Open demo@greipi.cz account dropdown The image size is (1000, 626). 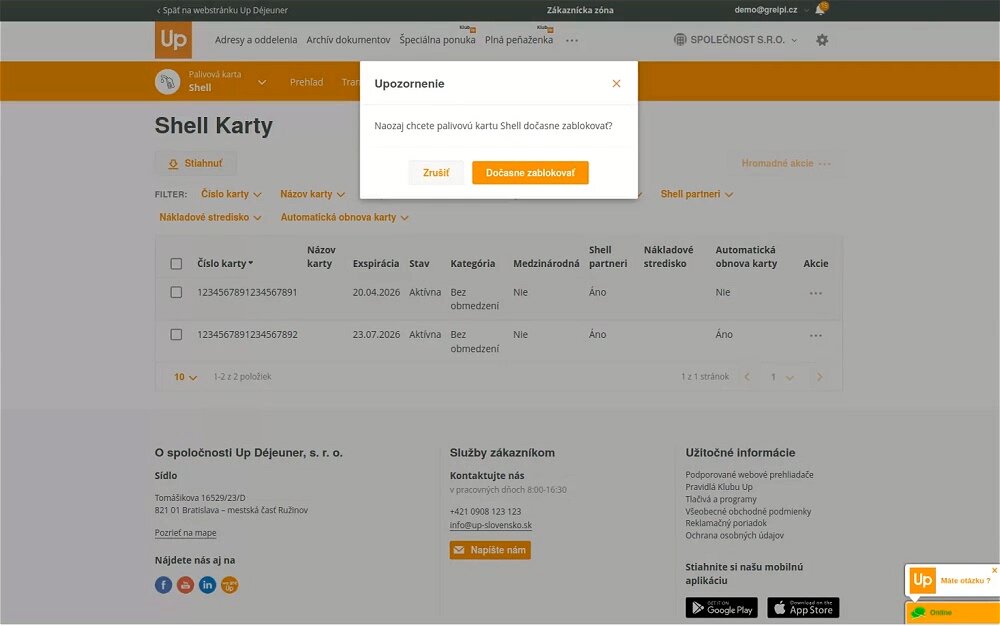point(771,10)
